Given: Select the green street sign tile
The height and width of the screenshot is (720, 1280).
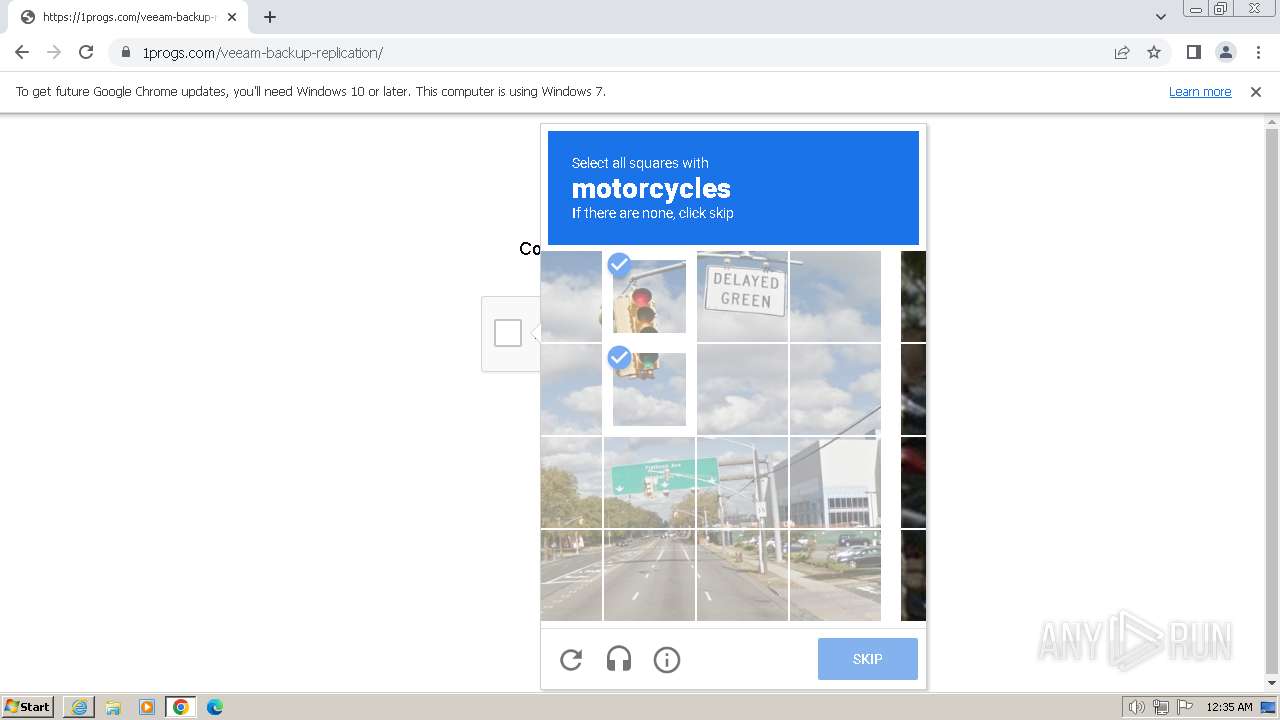Looking at the screenshot, I should (x=649, y=482).
